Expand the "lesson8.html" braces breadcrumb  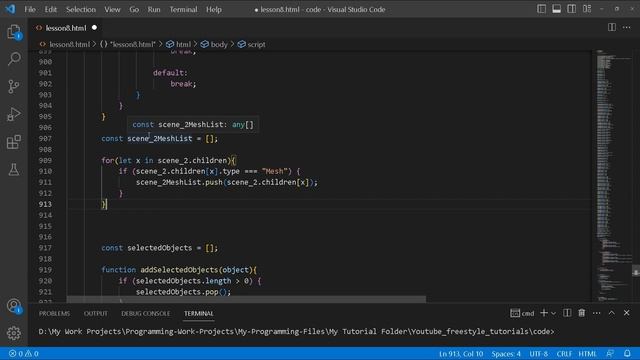[x=128, y=44]
